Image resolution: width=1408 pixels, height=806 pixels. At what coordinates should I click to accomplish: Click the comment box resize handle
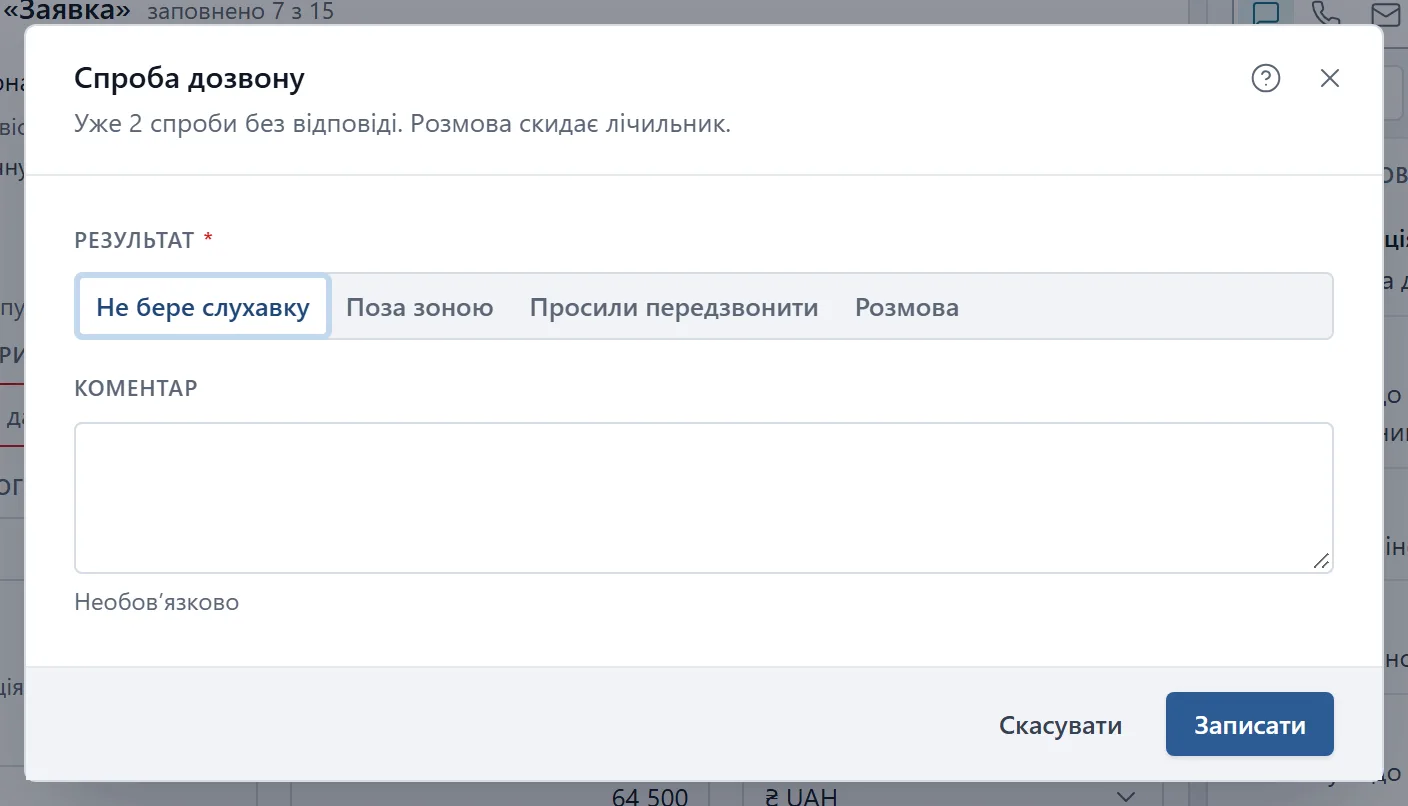1321,561
